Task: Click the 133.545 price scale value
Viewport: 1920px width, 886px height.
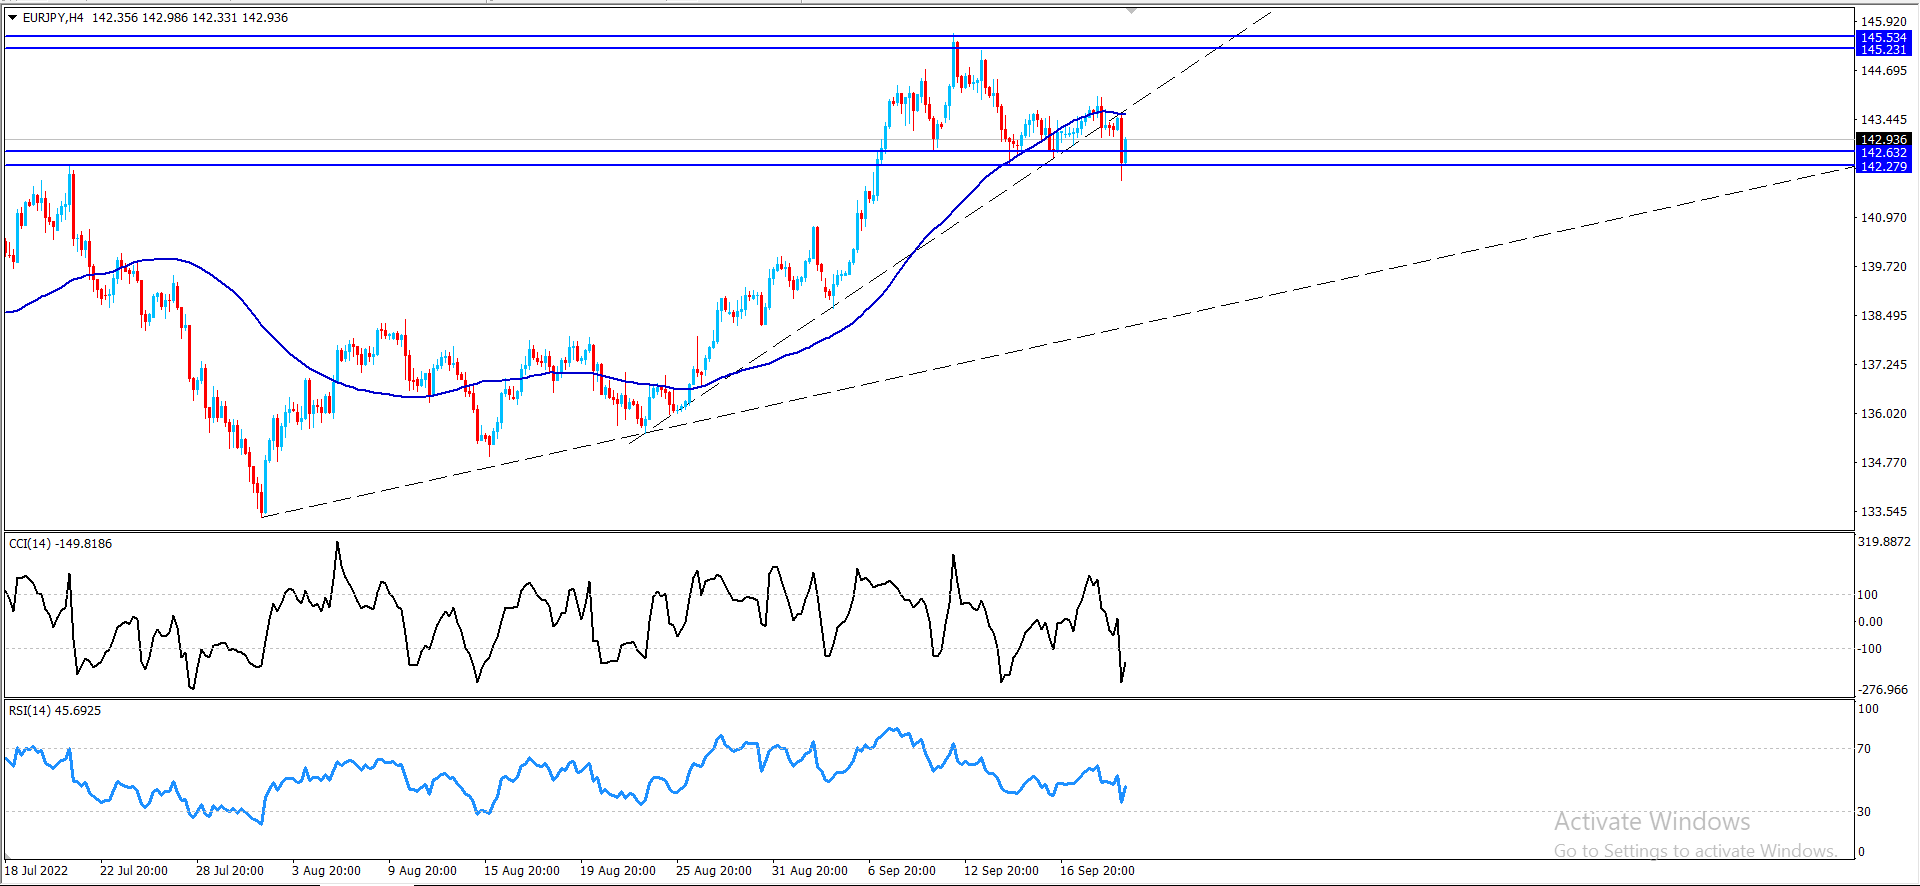Action: [x=1883, y=512]
